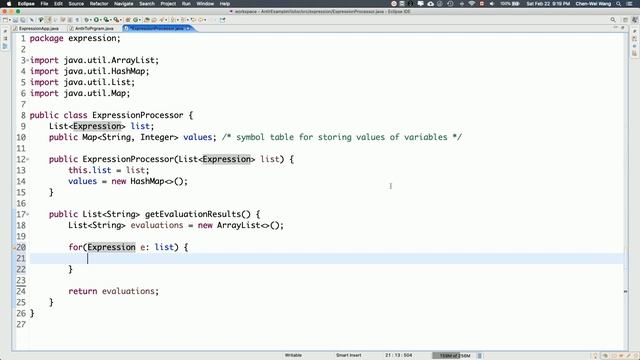The image size is (640, 360).
Task: Open the Refactor menu
Action: (99, 4)
